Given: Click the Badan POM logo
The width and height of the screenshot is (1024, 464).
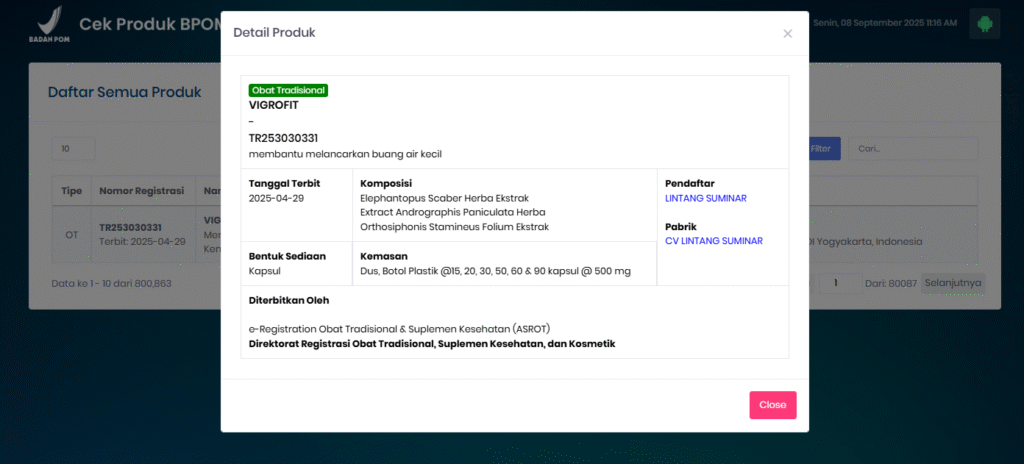Looking at the screenshot, I should tap(50, 24).
